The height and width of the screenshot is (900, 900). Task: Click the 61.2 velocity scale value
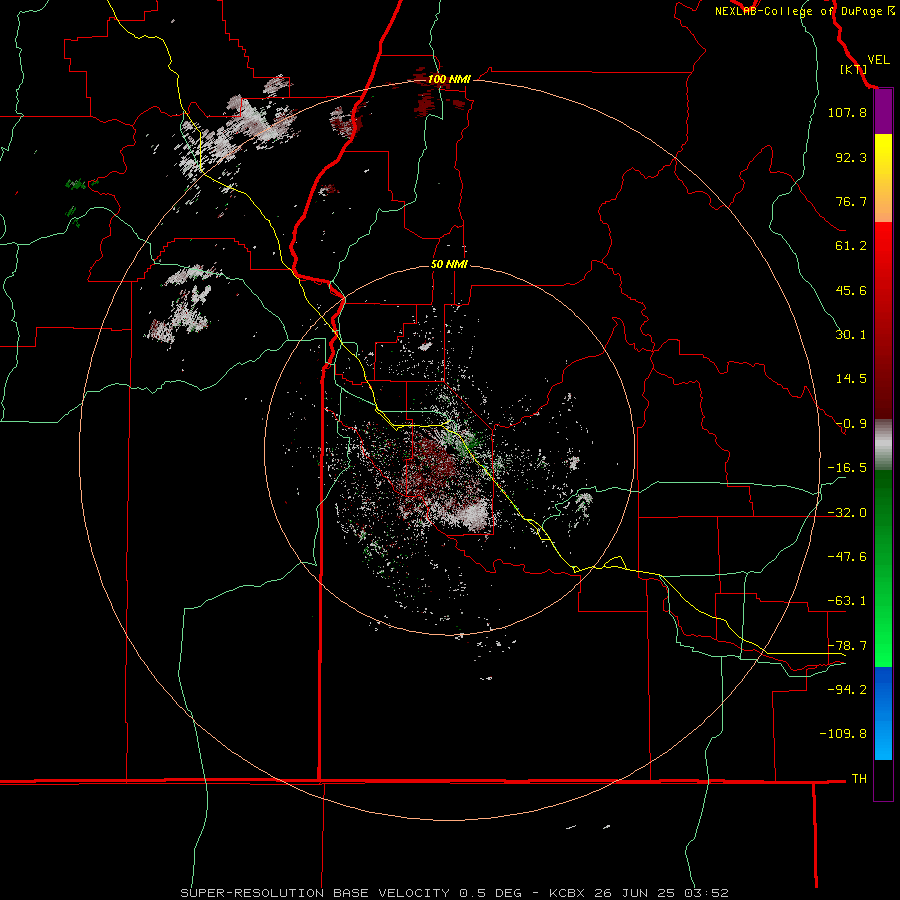coord(851,246)
